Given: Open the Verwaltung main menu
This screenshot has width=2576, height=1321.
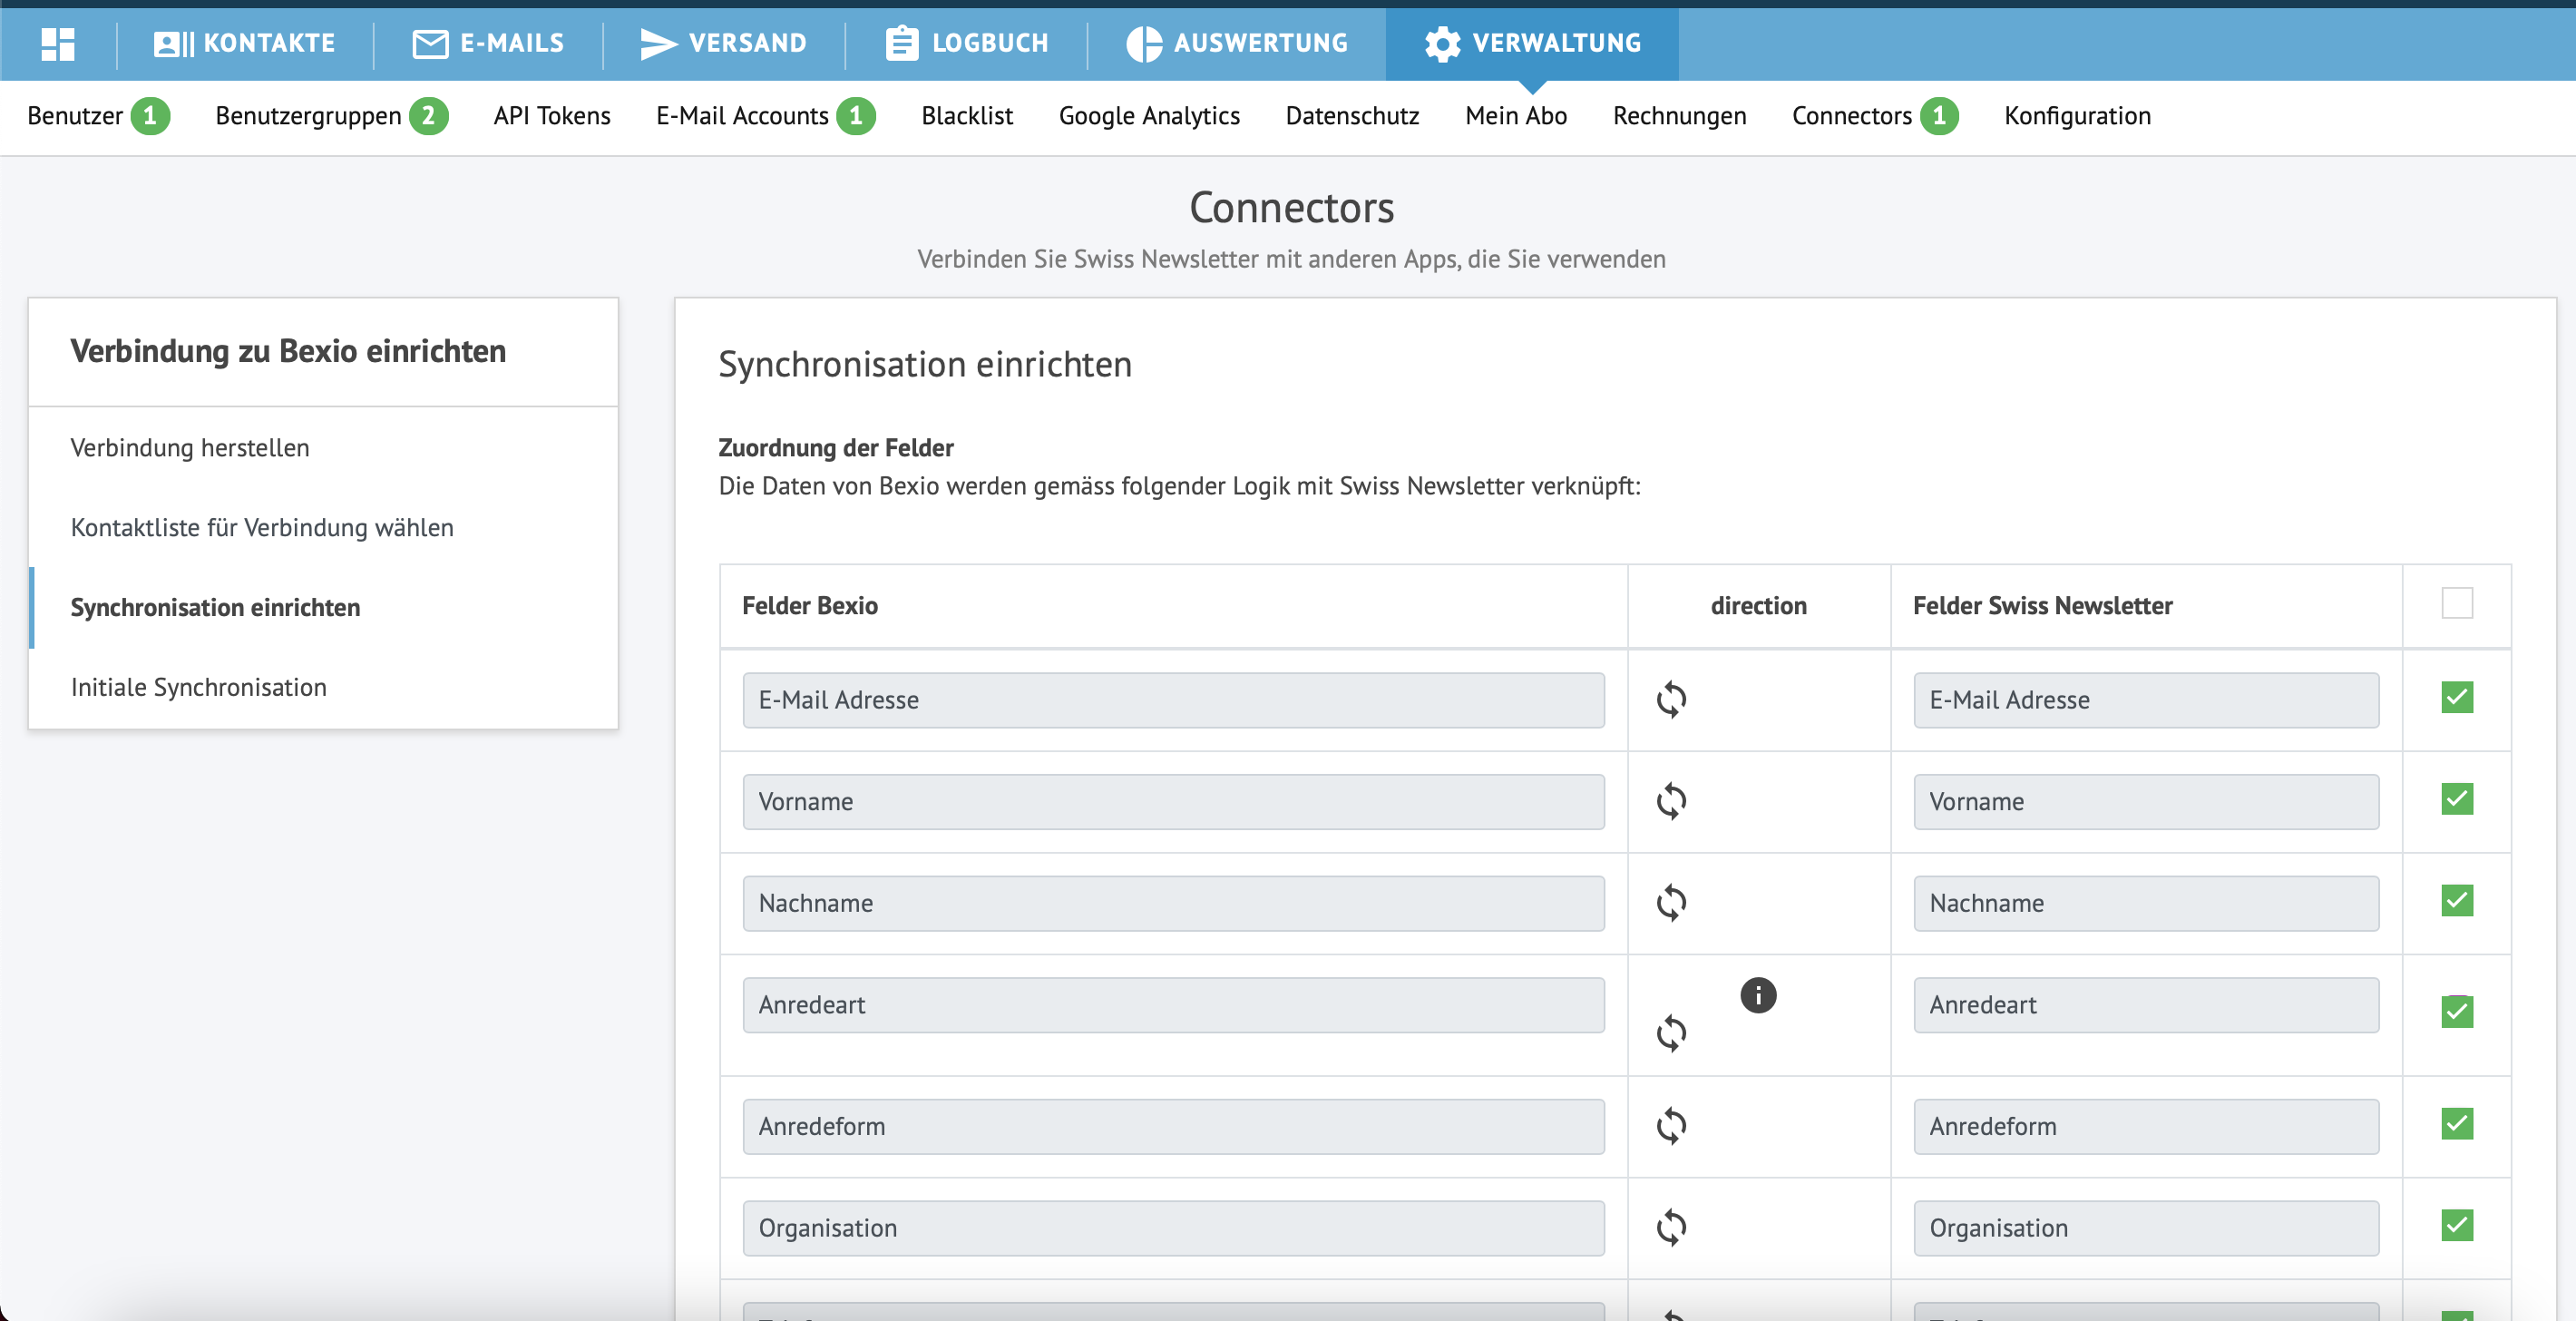Looking at the screenshot, I should pyautogui.click(x=1532, y=43).
